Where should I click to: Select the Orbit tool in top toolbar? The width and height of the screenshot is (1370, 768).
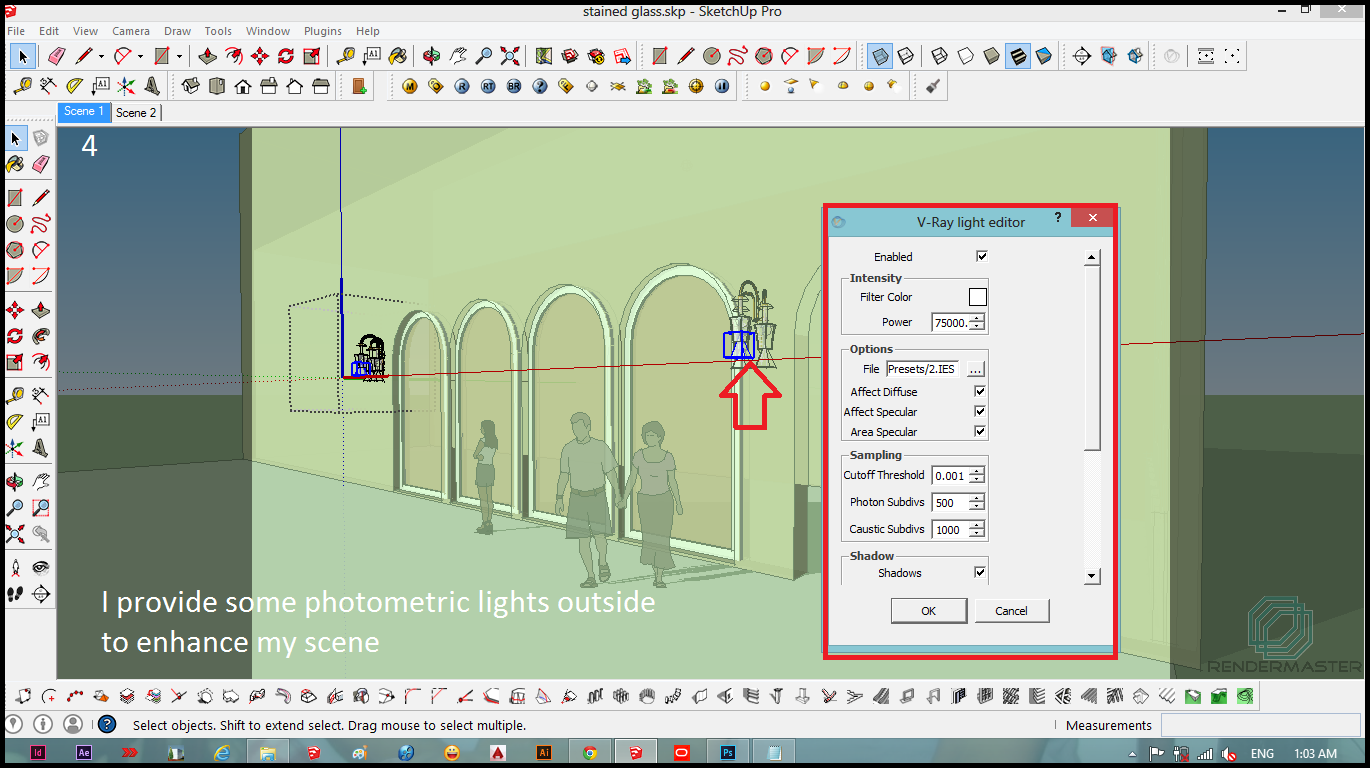[432, 56]
